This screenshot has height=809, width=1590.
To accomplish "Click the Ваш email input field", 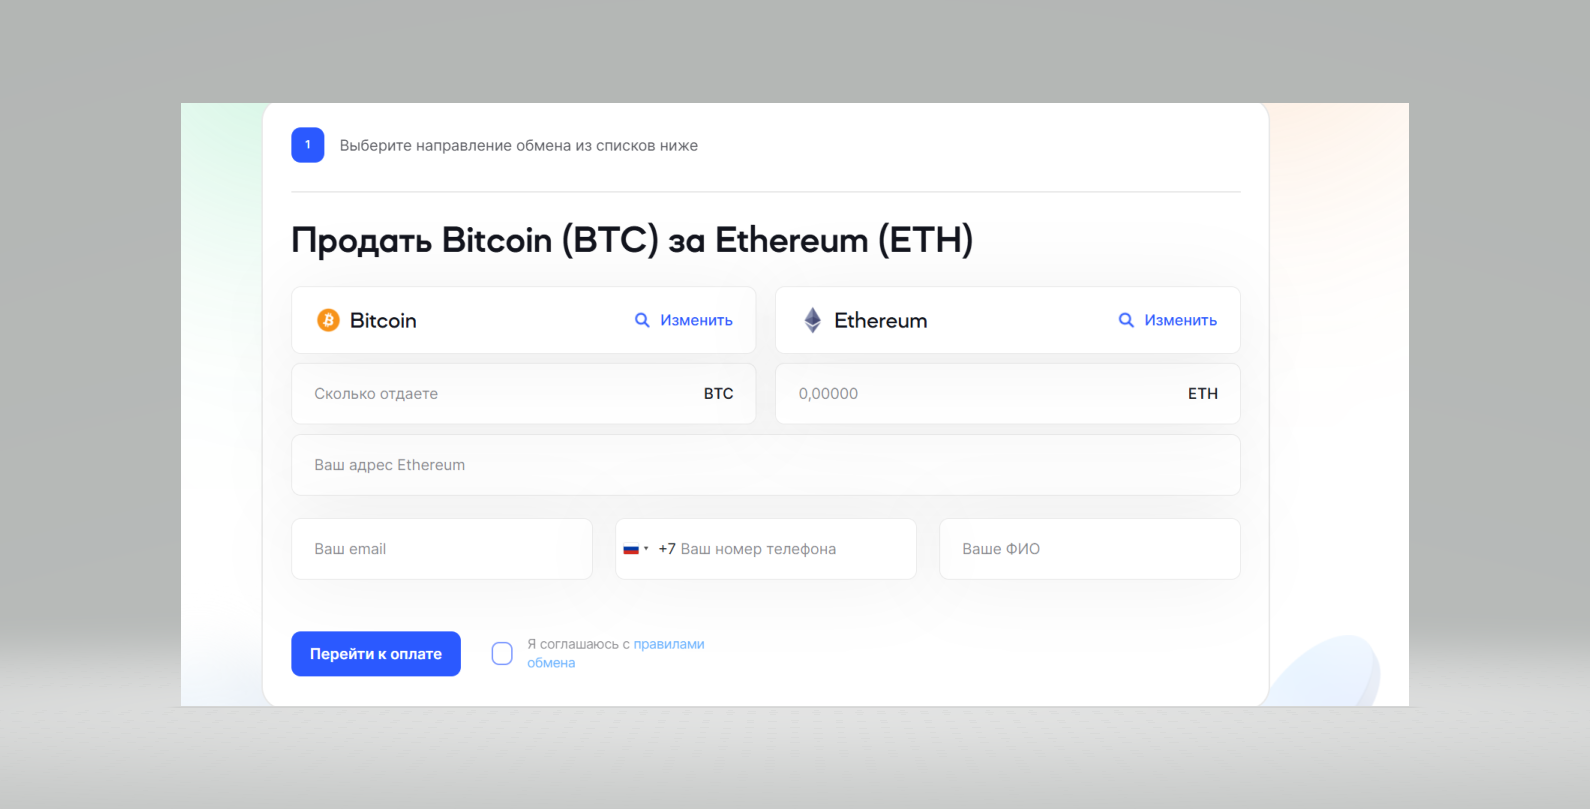I will [442, 549].
